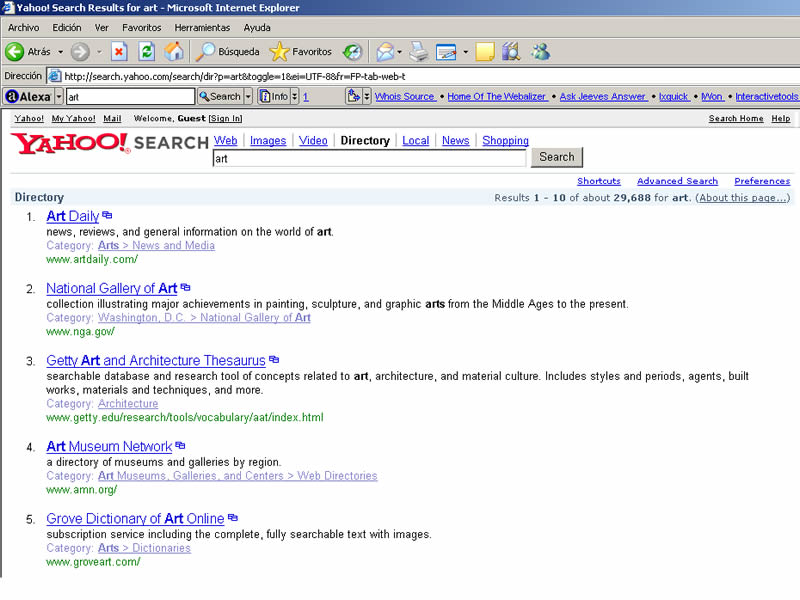Open the Art Museum Network result

[109, 446]
